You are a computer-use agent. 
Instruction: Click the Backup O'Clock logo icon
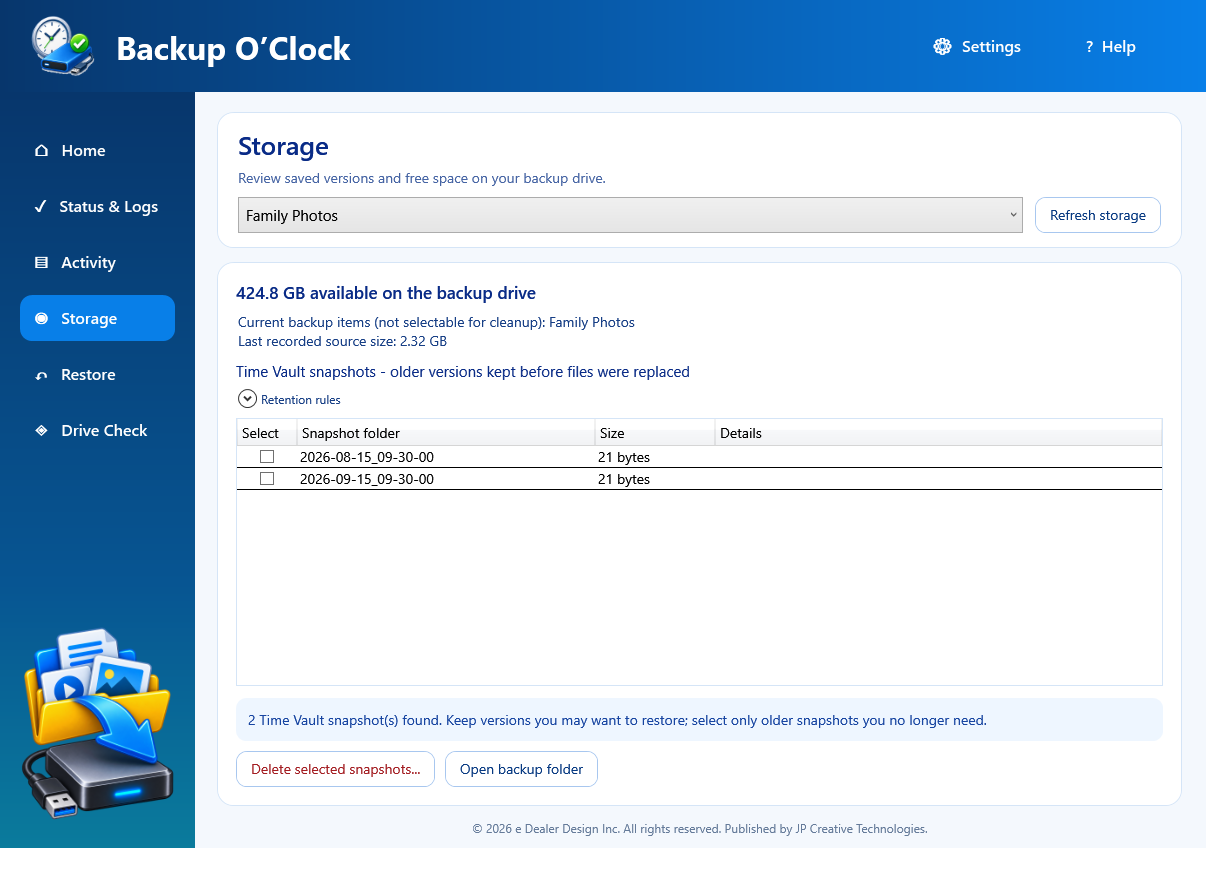[63, 46]
